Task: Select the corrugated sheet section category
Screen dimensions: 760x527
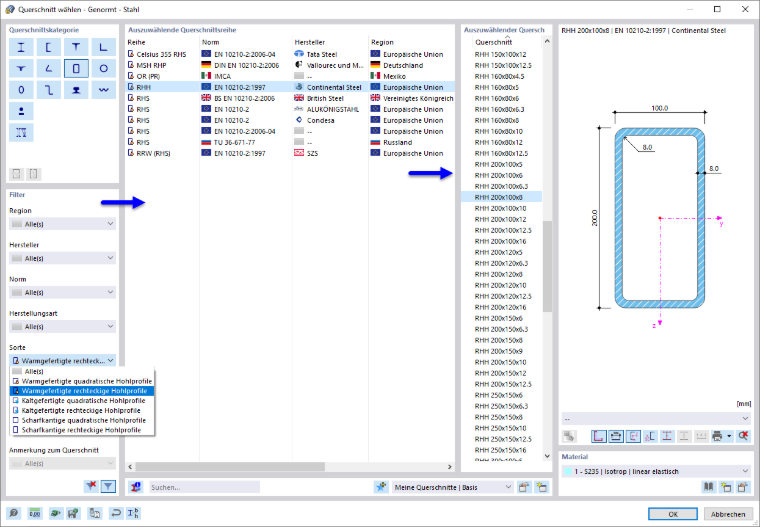Action: 104,90
